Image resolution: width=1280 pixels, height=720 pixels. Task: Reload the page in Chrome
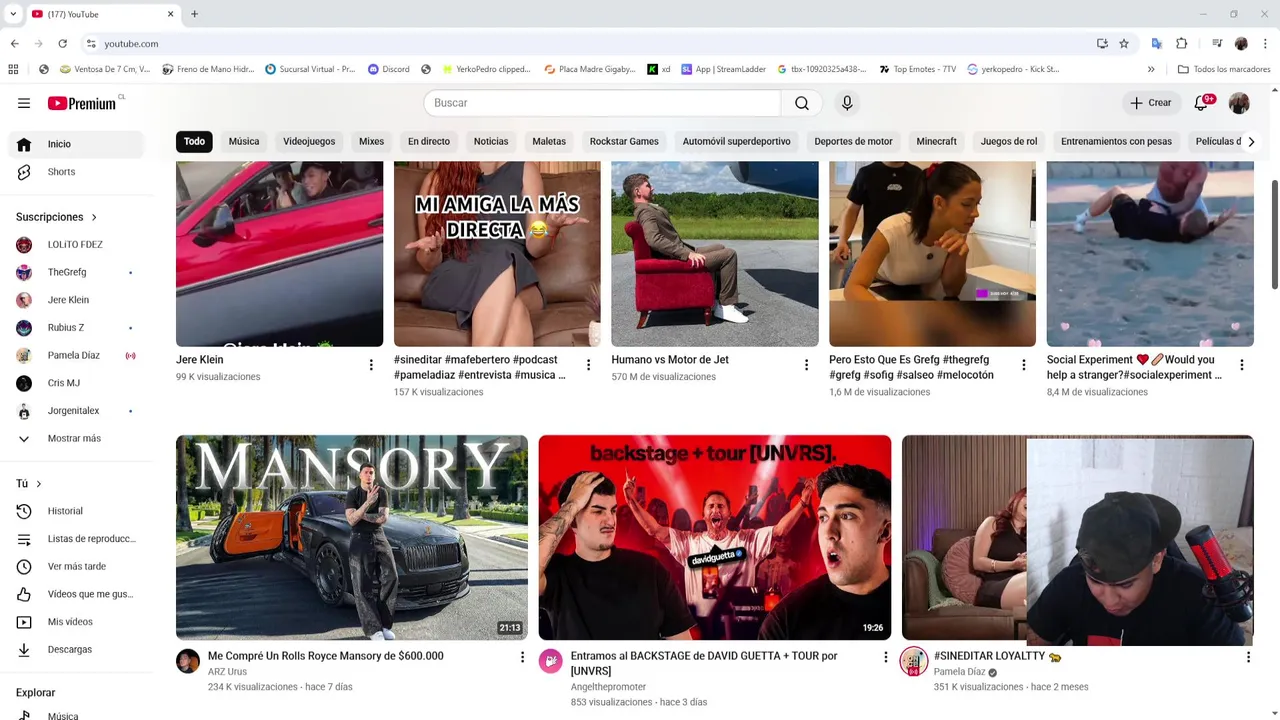(62, 44)
